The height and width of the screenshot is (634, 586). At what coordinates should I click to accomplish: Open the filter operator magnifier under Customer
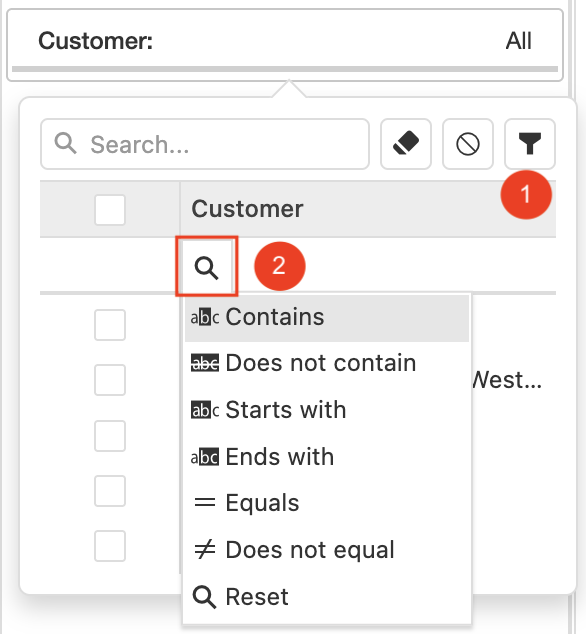tap(206, 268)
